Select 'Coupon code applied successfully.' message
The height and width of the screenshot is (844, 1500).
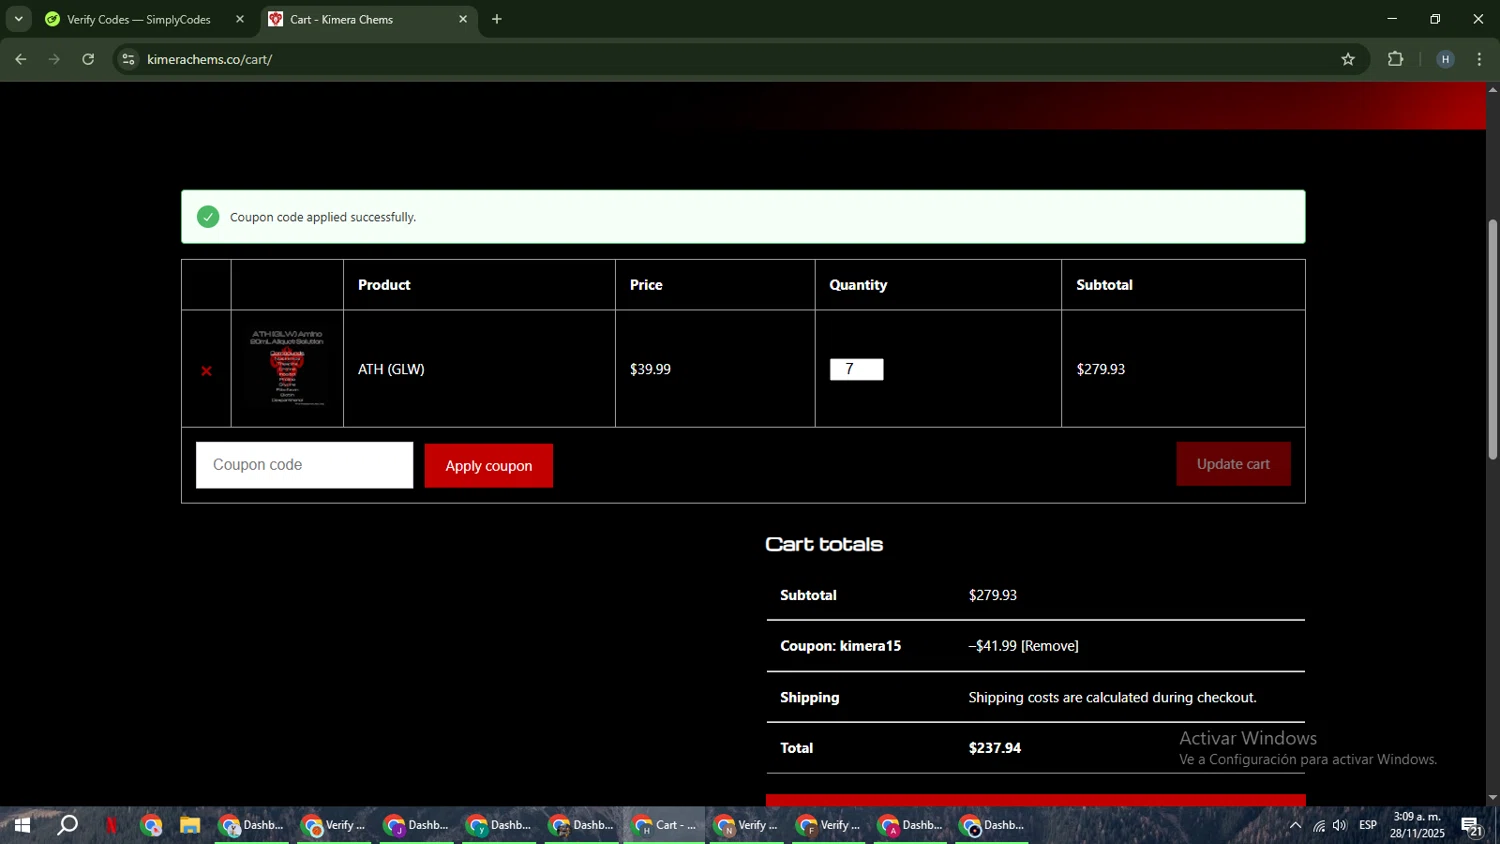coord(323,217)
